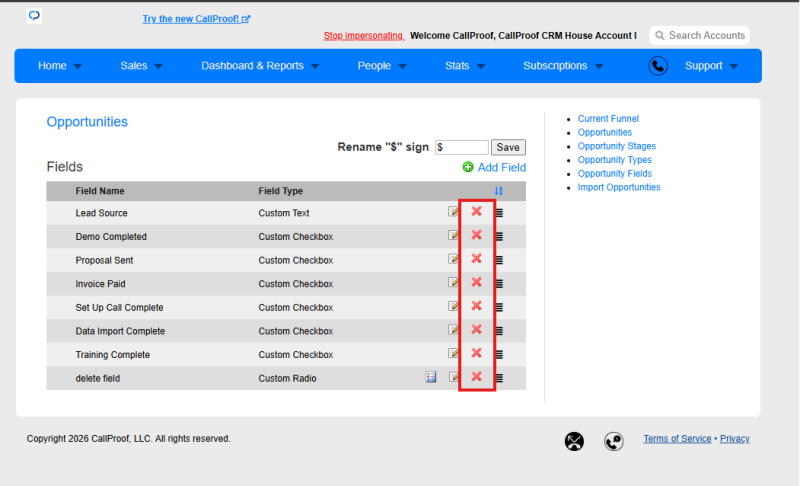The image size is (800, 486).
Task: Edit the Proposal Sent field
Action: 453,259
